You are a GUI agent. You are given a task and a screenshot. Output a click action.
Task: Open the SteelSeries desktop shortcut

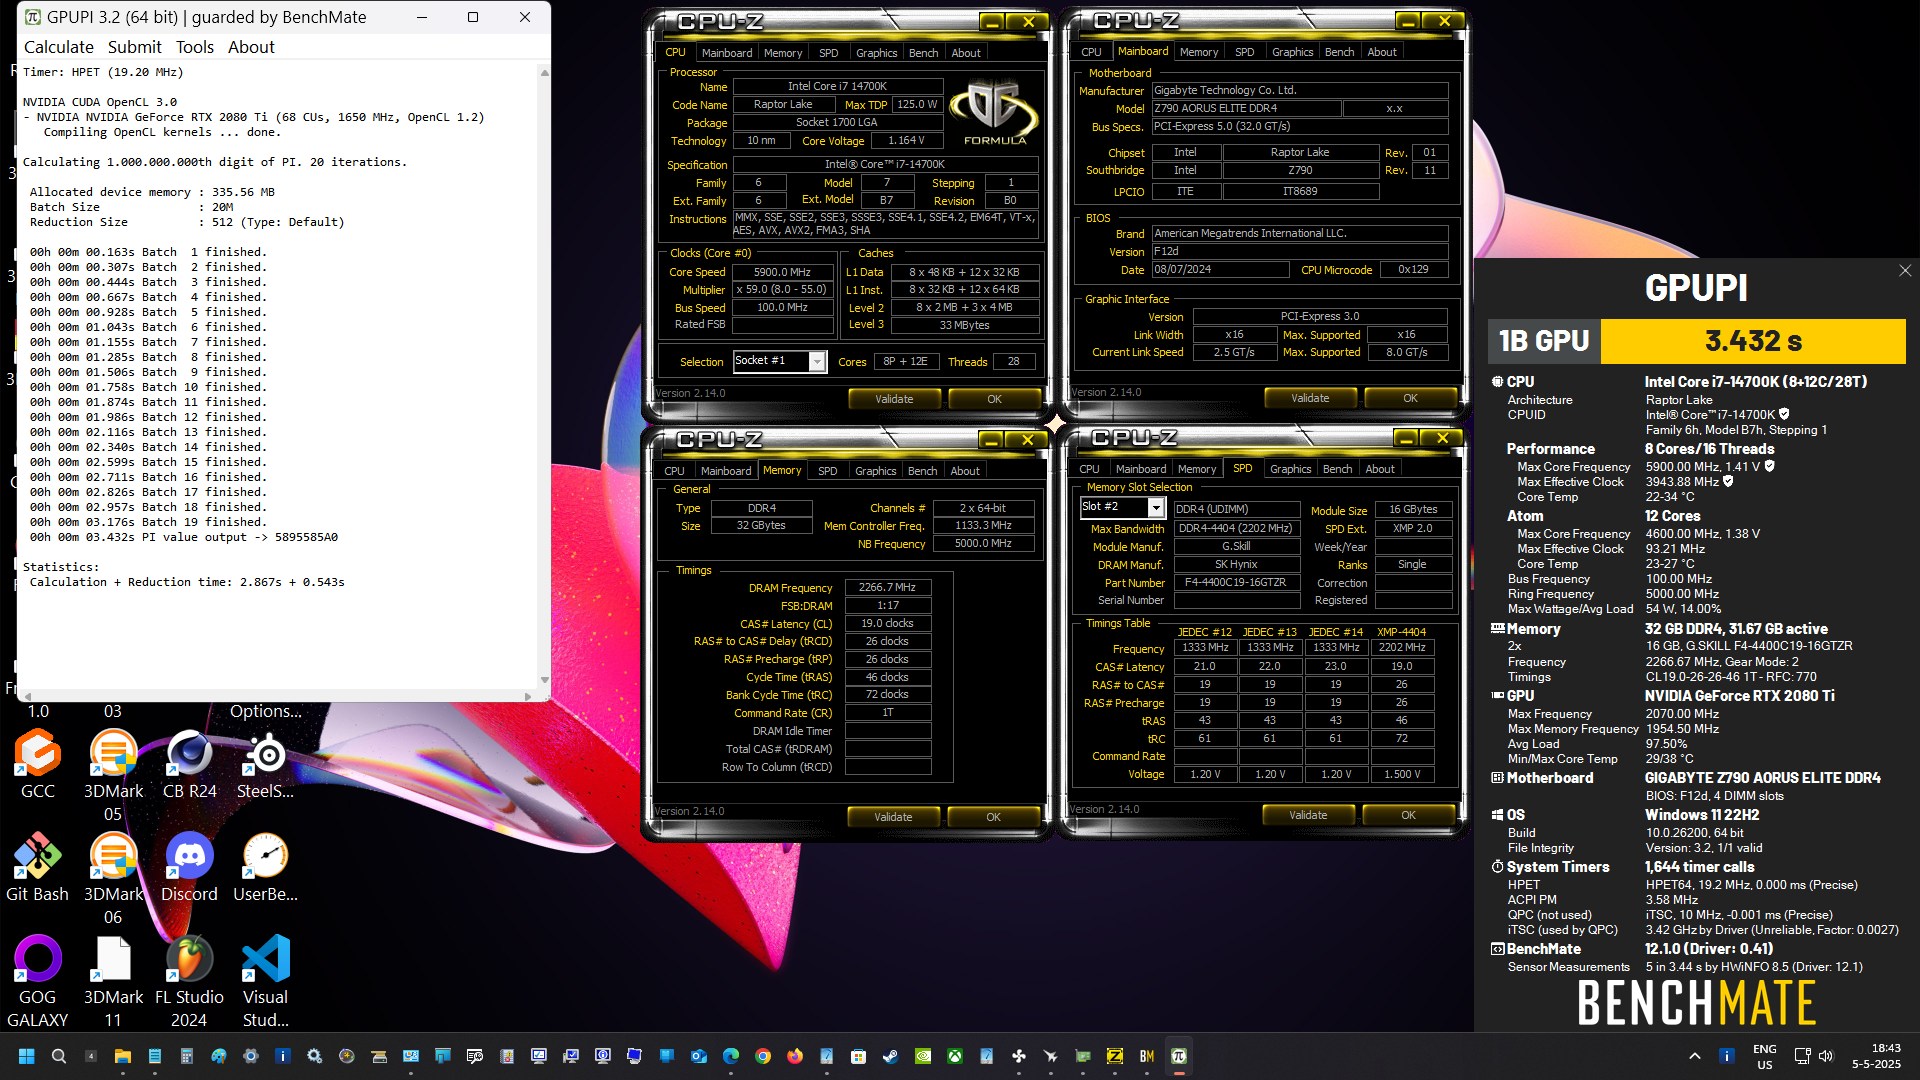point(265,765)
